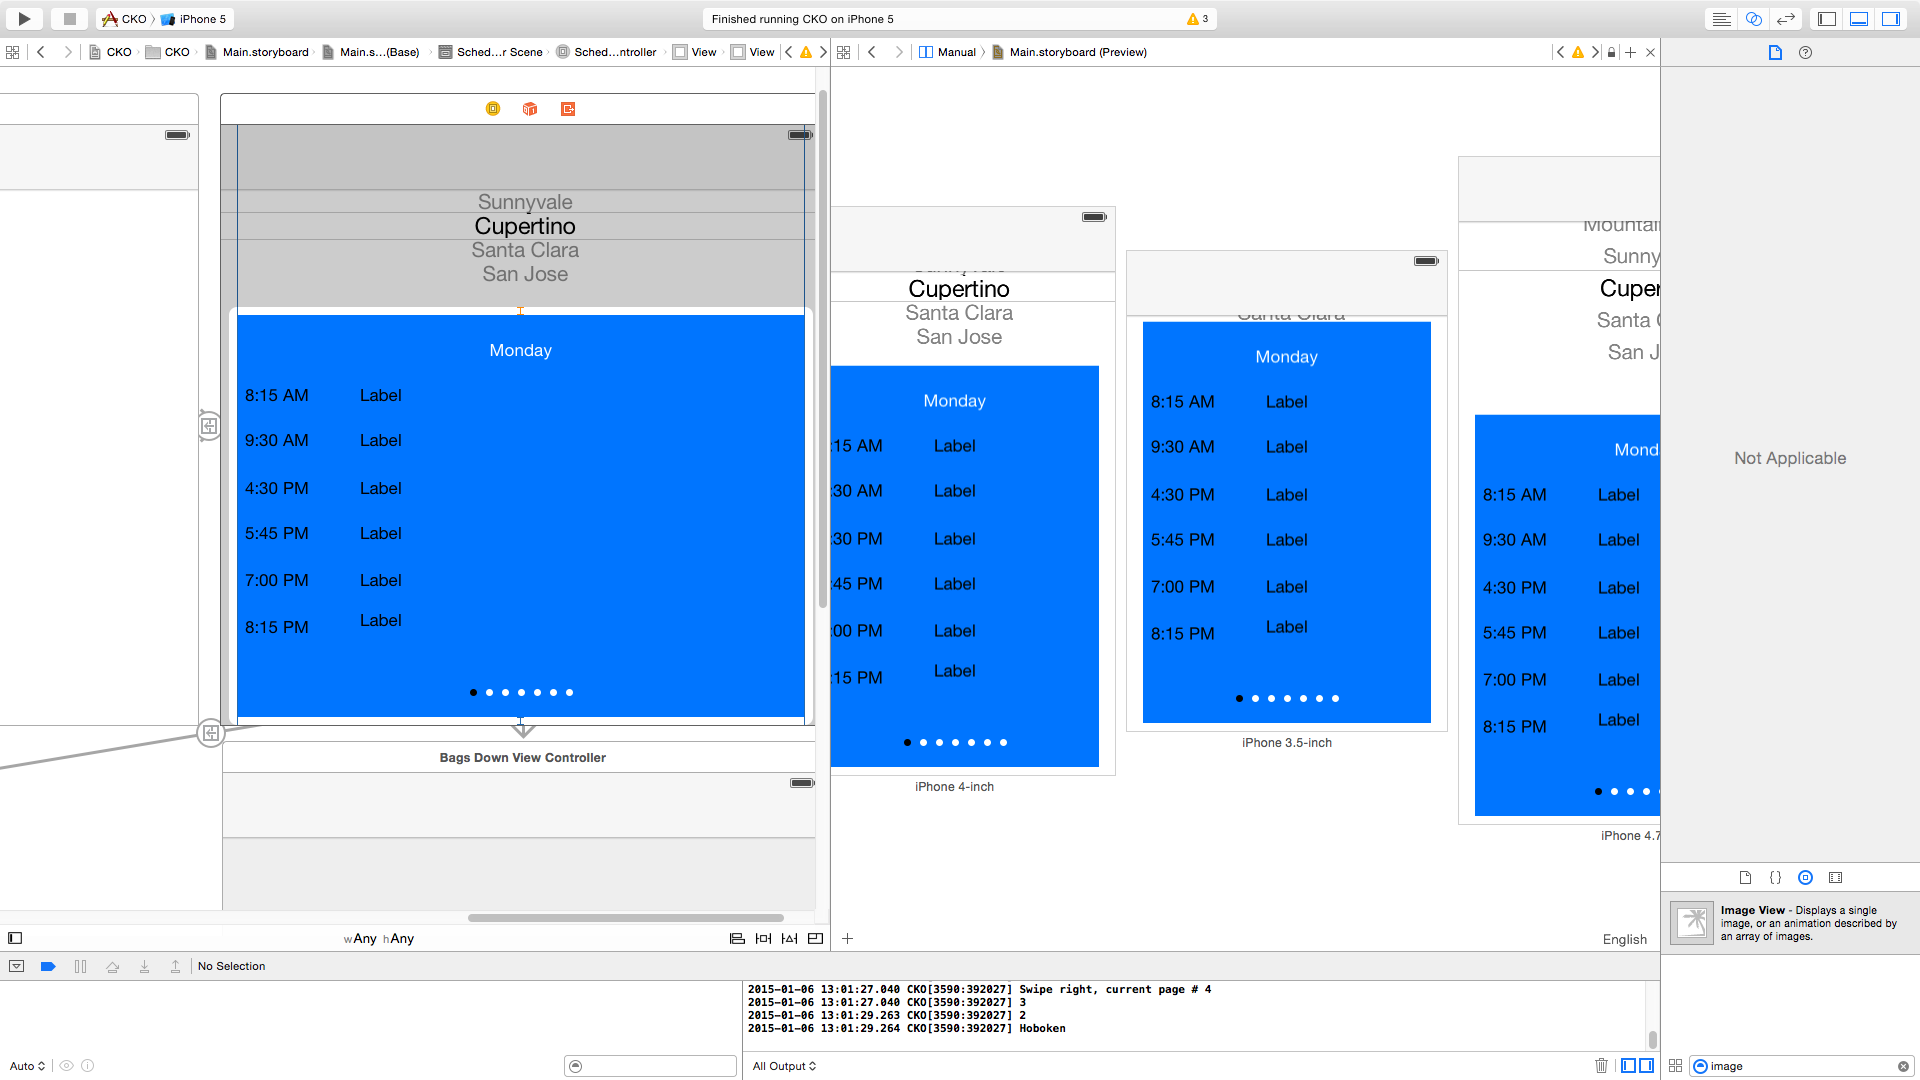Open the Auto variables view dropdown
1920x1080 pixels.
(27, 1065)
